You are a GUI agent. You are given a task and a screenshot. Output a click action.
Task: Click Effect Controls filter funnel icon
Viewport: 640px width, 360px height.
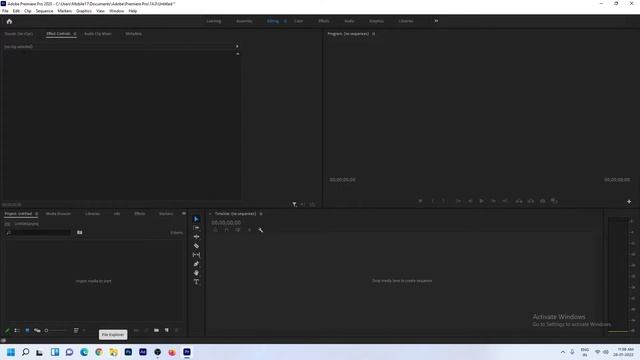[x=294, y=204]
